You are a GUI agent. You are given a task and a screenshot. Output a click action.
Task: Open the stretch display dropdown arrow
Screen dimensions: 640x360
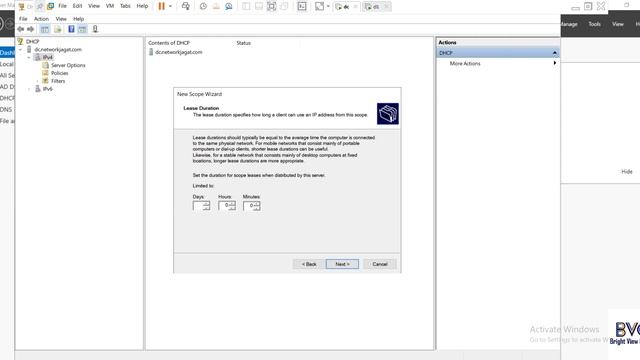tap(328, 6)
